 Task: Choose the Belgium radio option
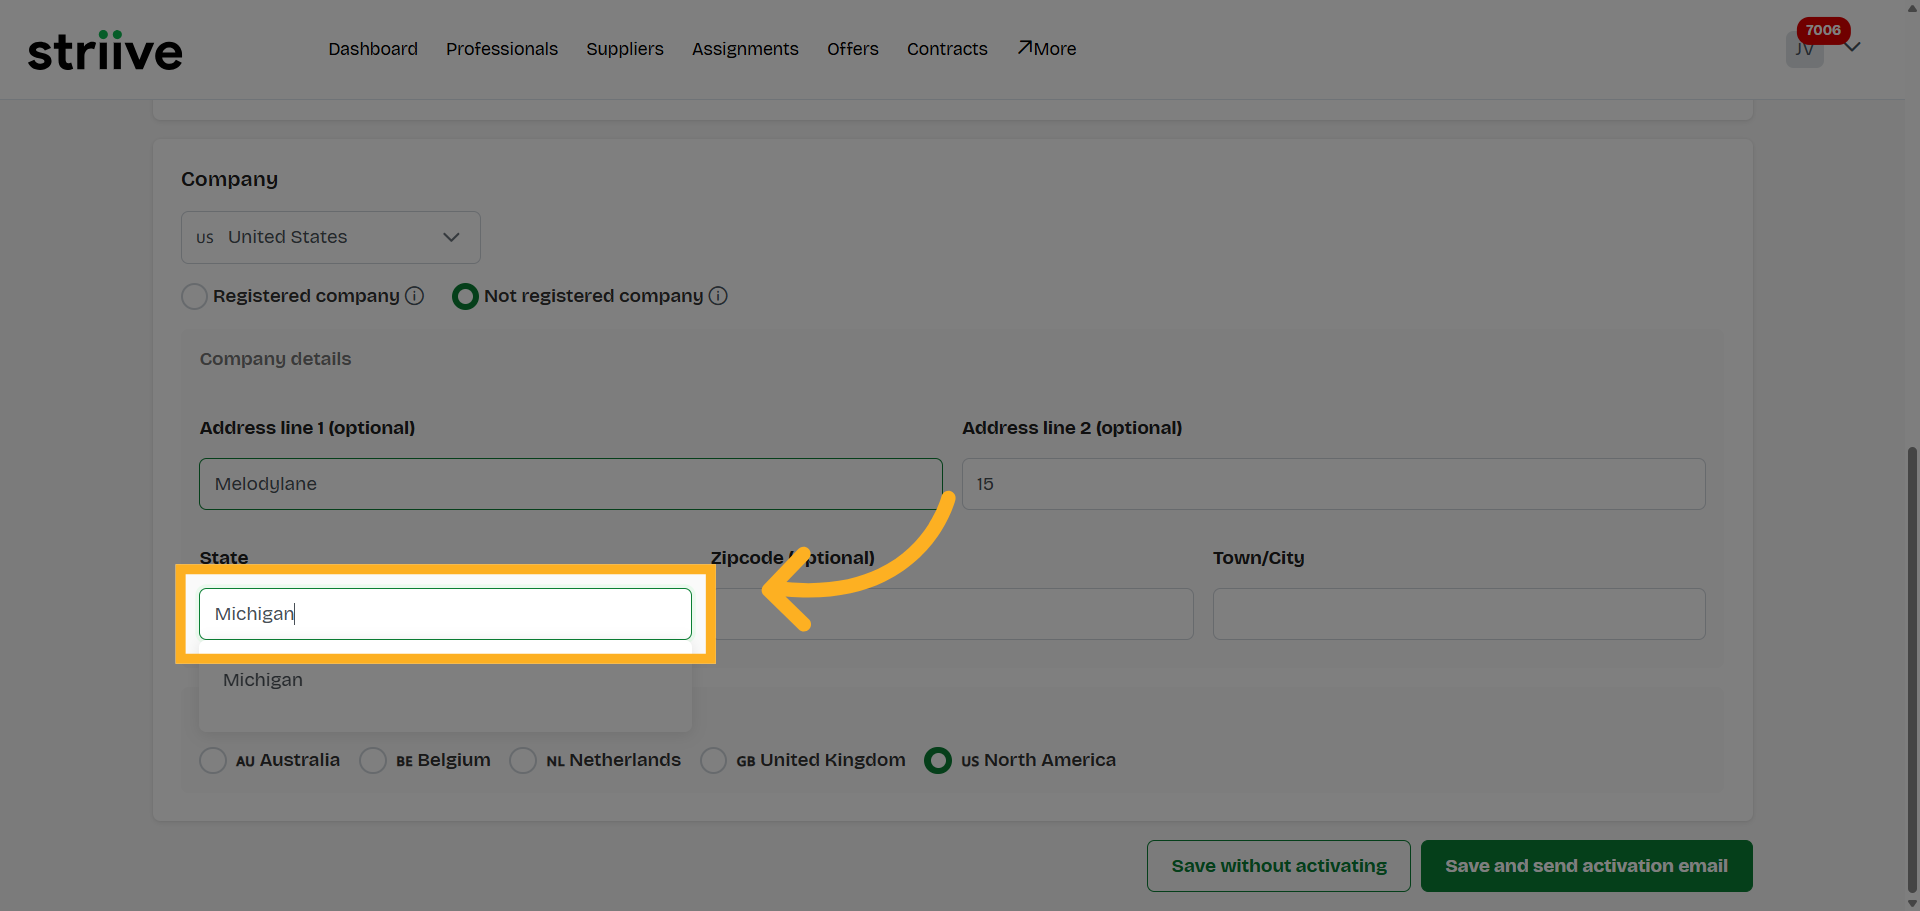point(373,761)
